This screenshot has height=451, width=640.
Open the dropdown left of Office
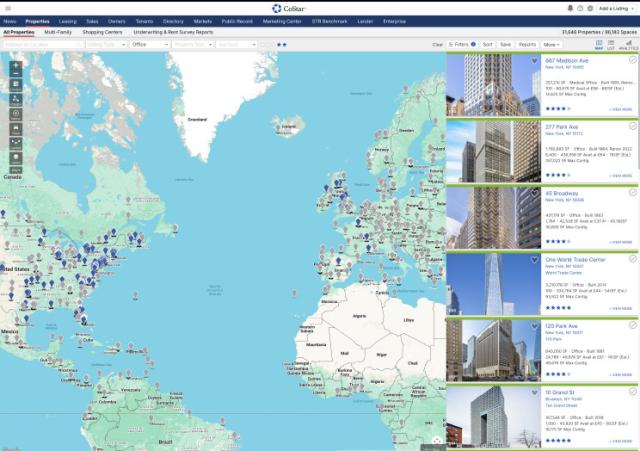(106, 44)
